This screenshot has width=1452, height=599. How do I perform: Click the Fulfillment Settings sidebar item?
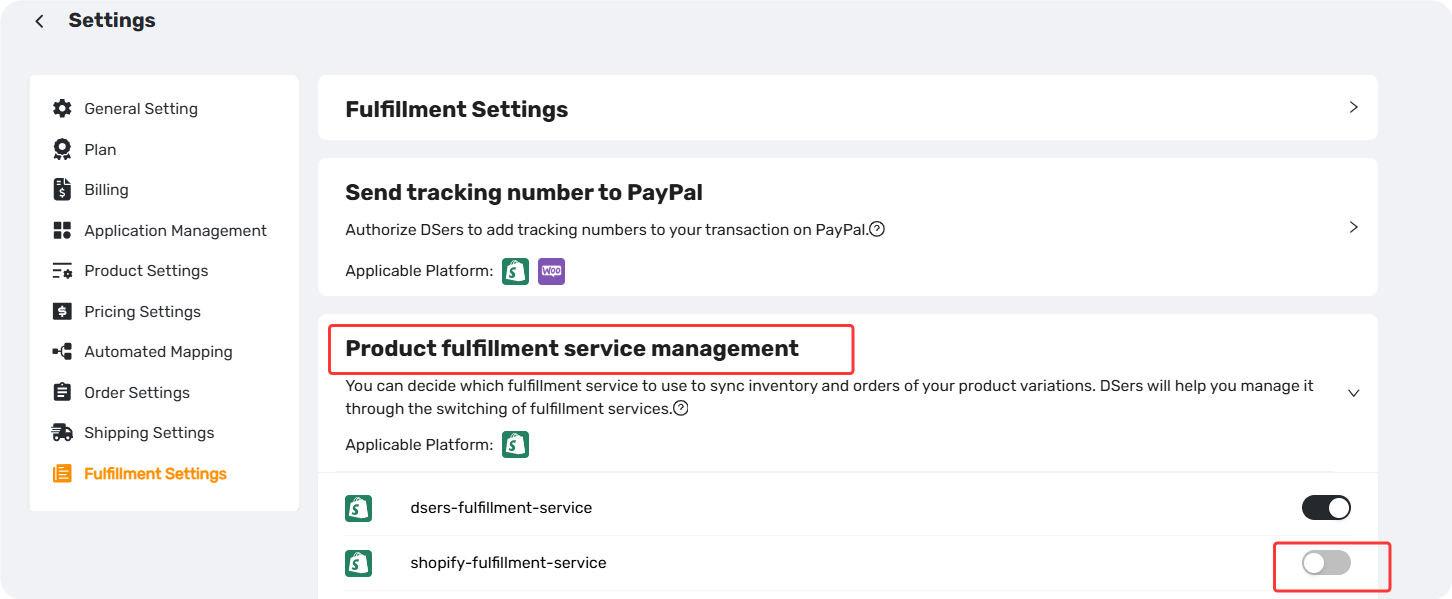155,473
